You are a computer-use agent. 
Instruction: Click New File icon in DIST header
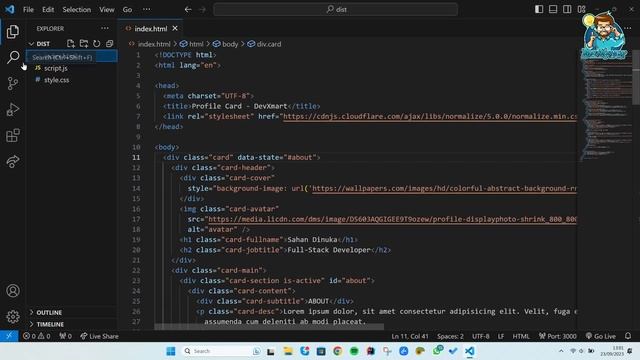(71, 44)
